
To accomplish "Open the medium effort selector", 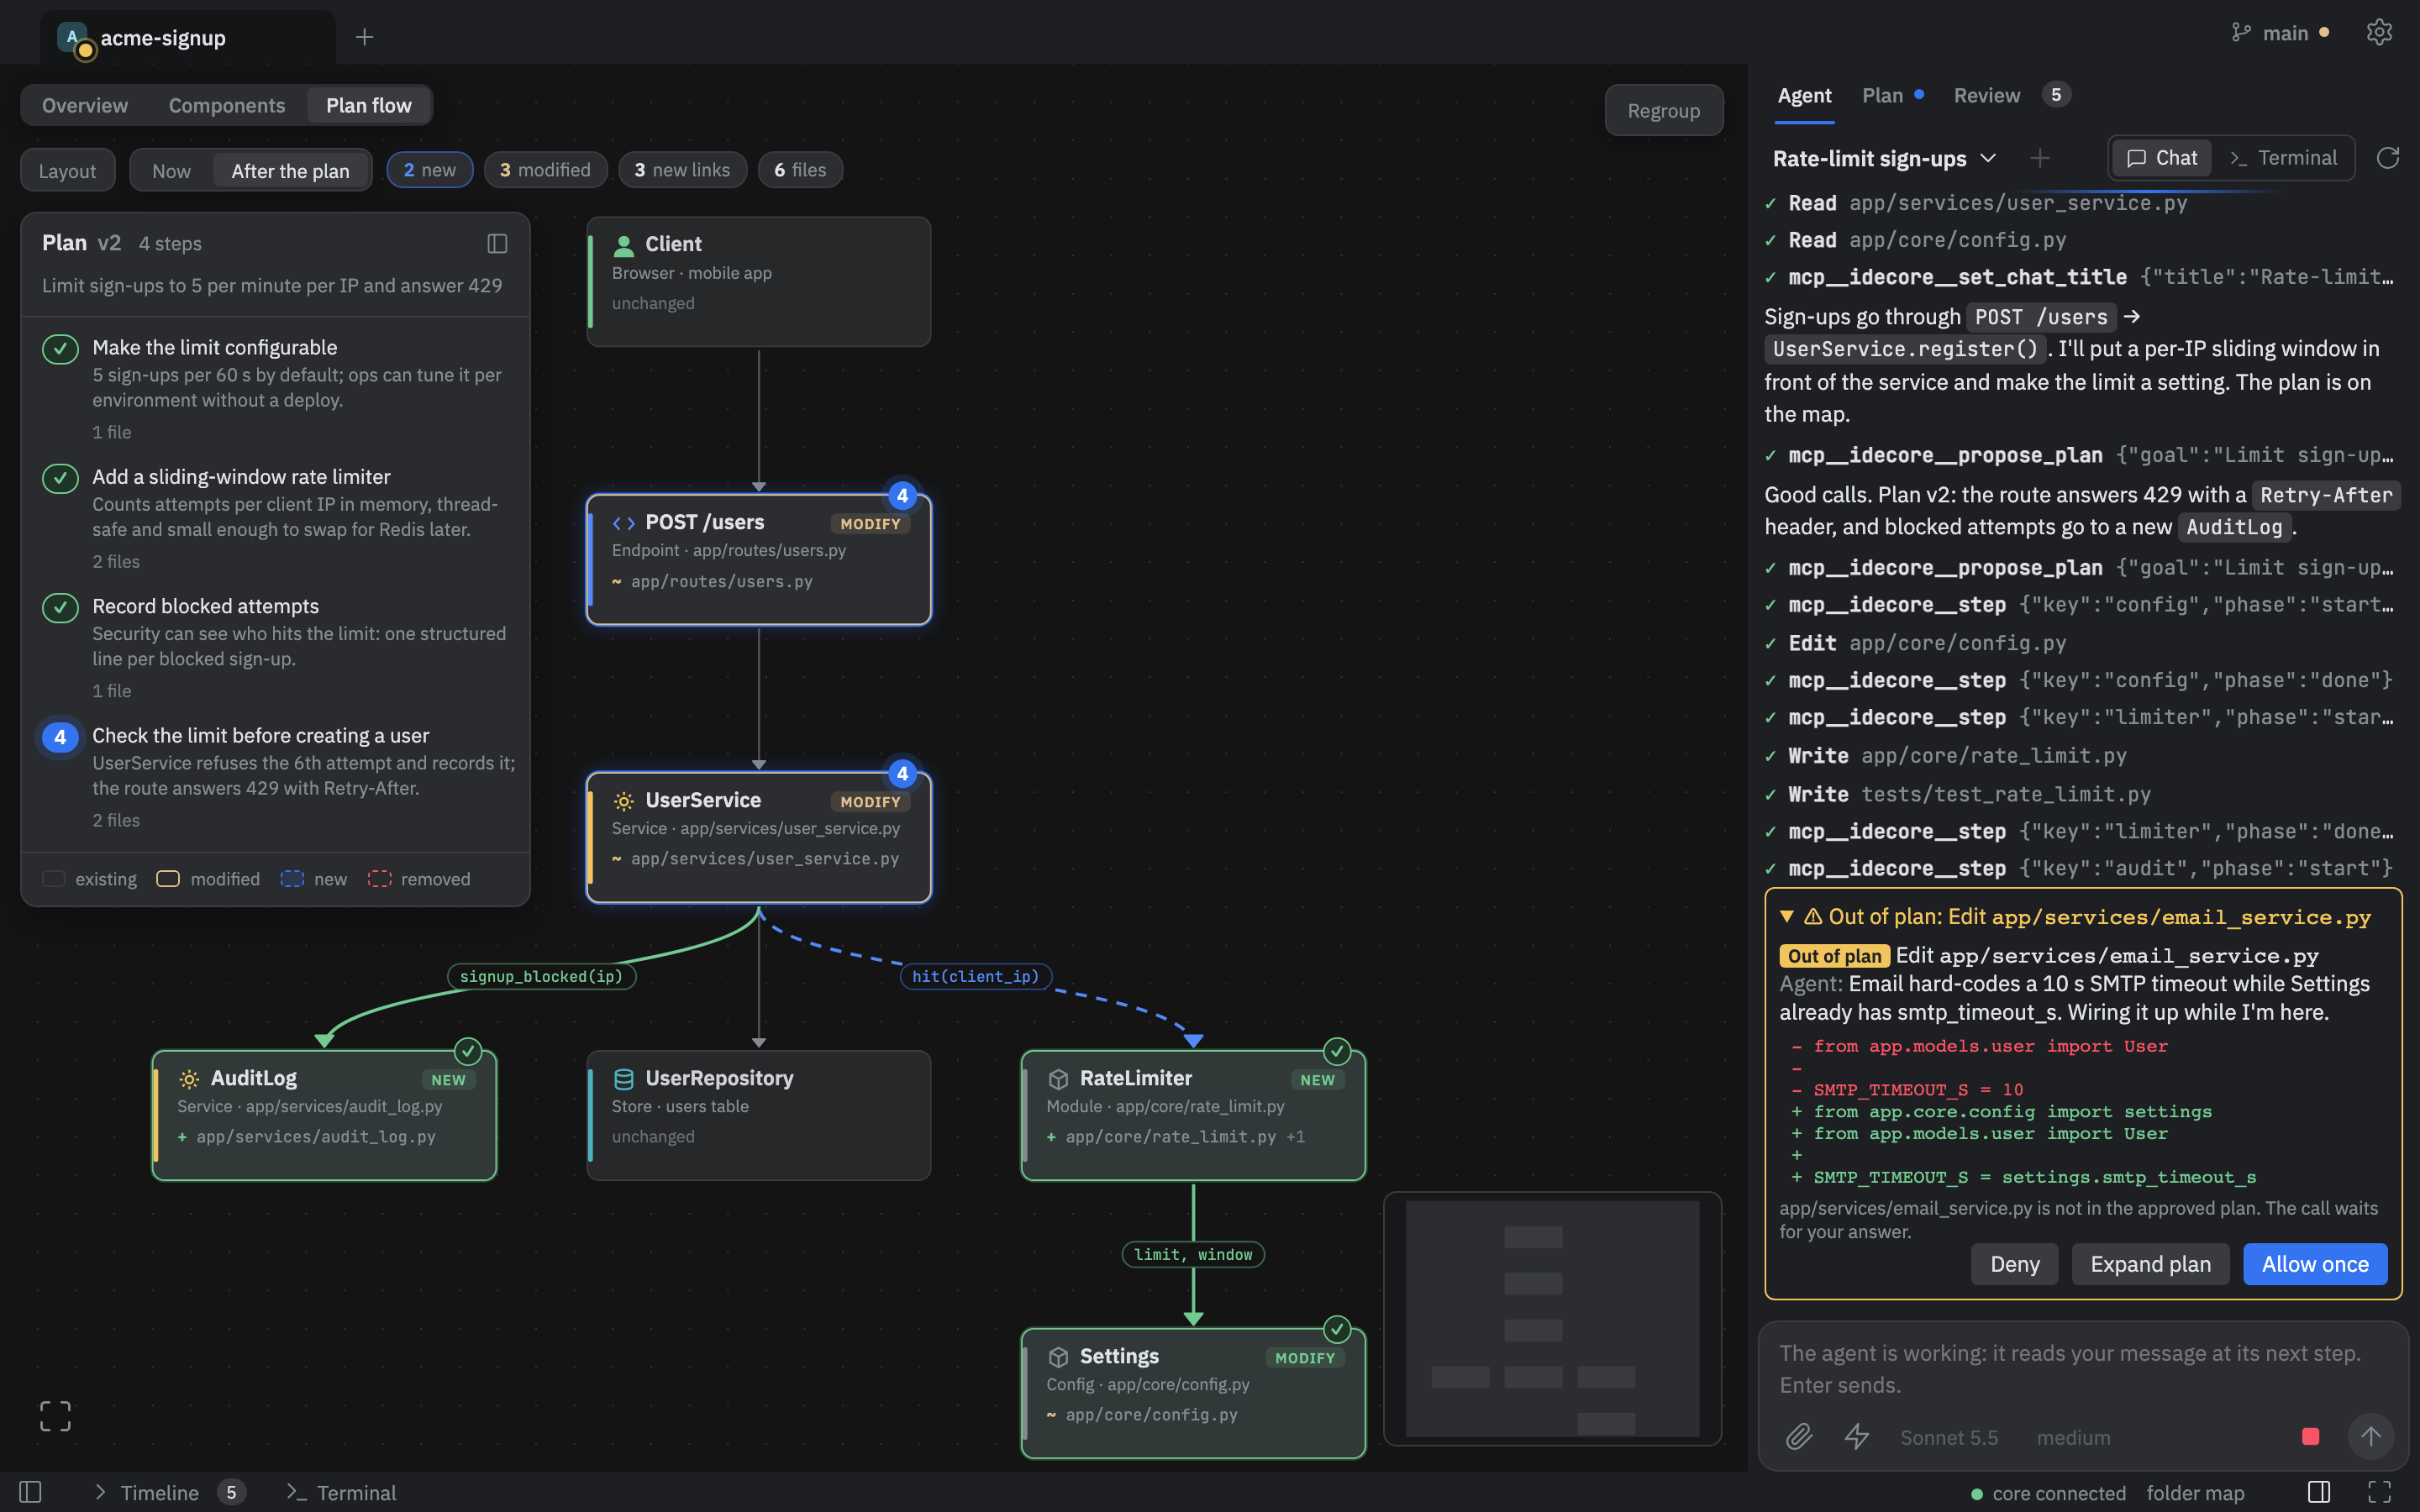I will click(x=2073, y=1437).
